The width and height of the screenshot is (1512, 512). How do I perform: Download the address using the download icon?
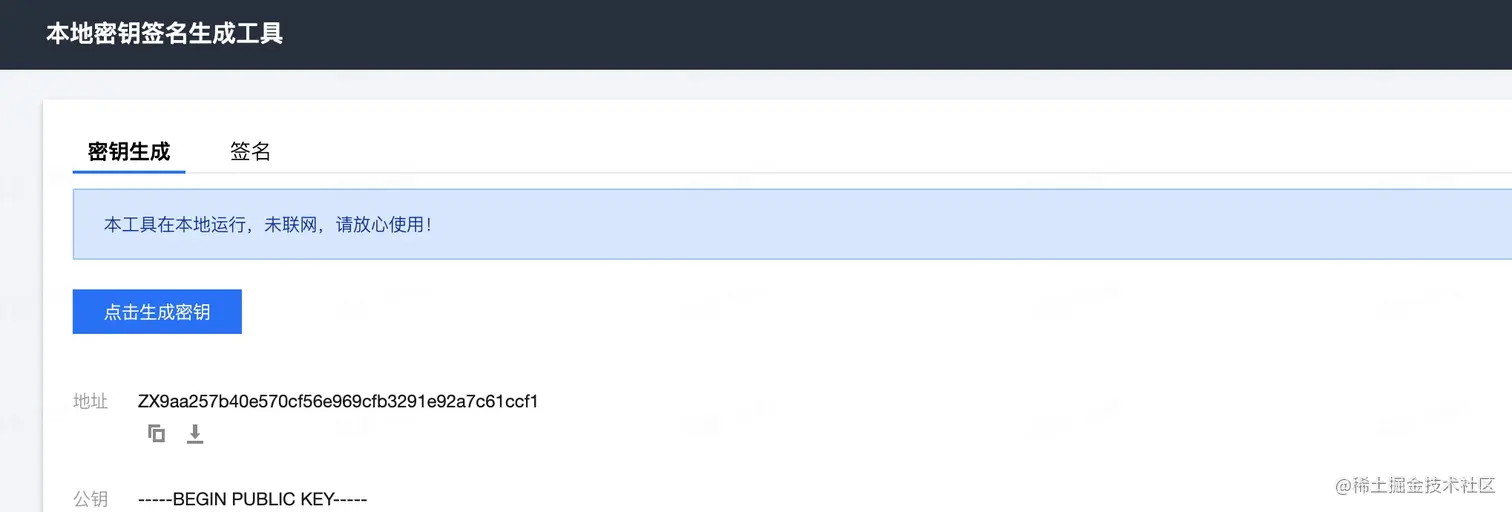coord(195,434)
